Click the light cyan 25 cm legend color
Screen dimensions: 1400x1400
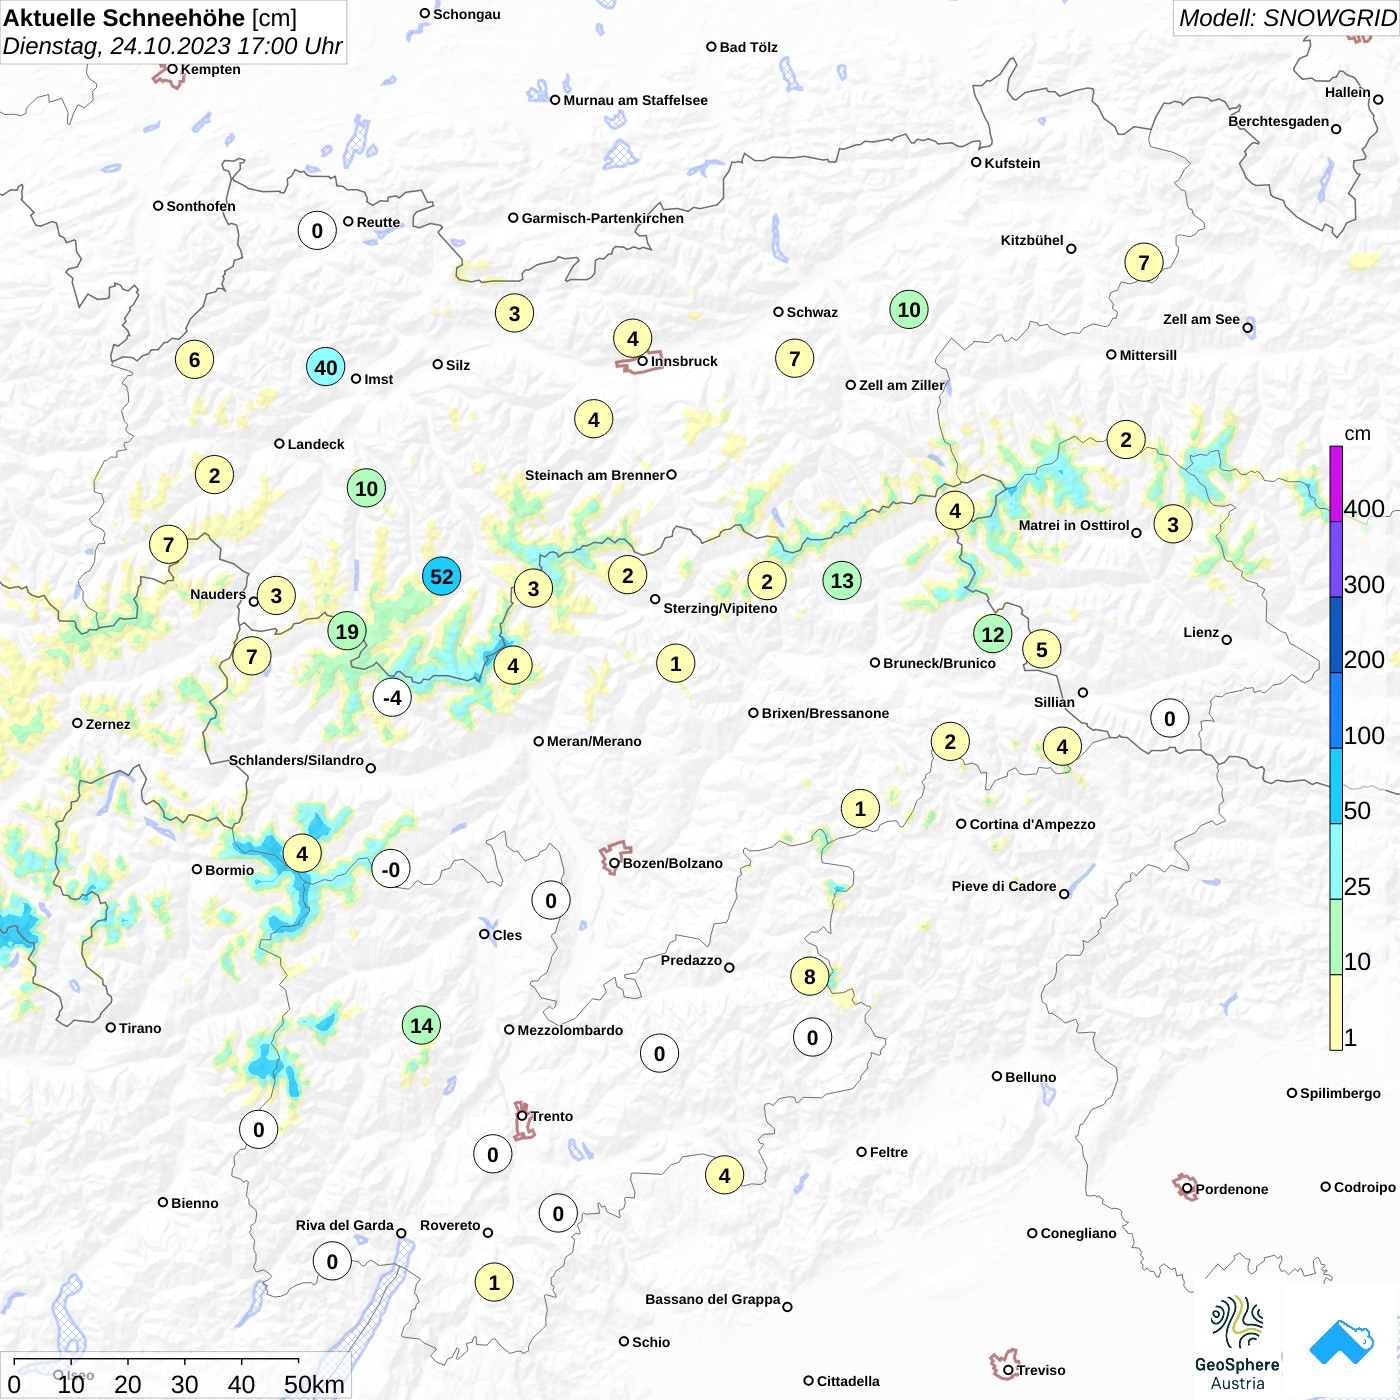(x=1336, y=862)
